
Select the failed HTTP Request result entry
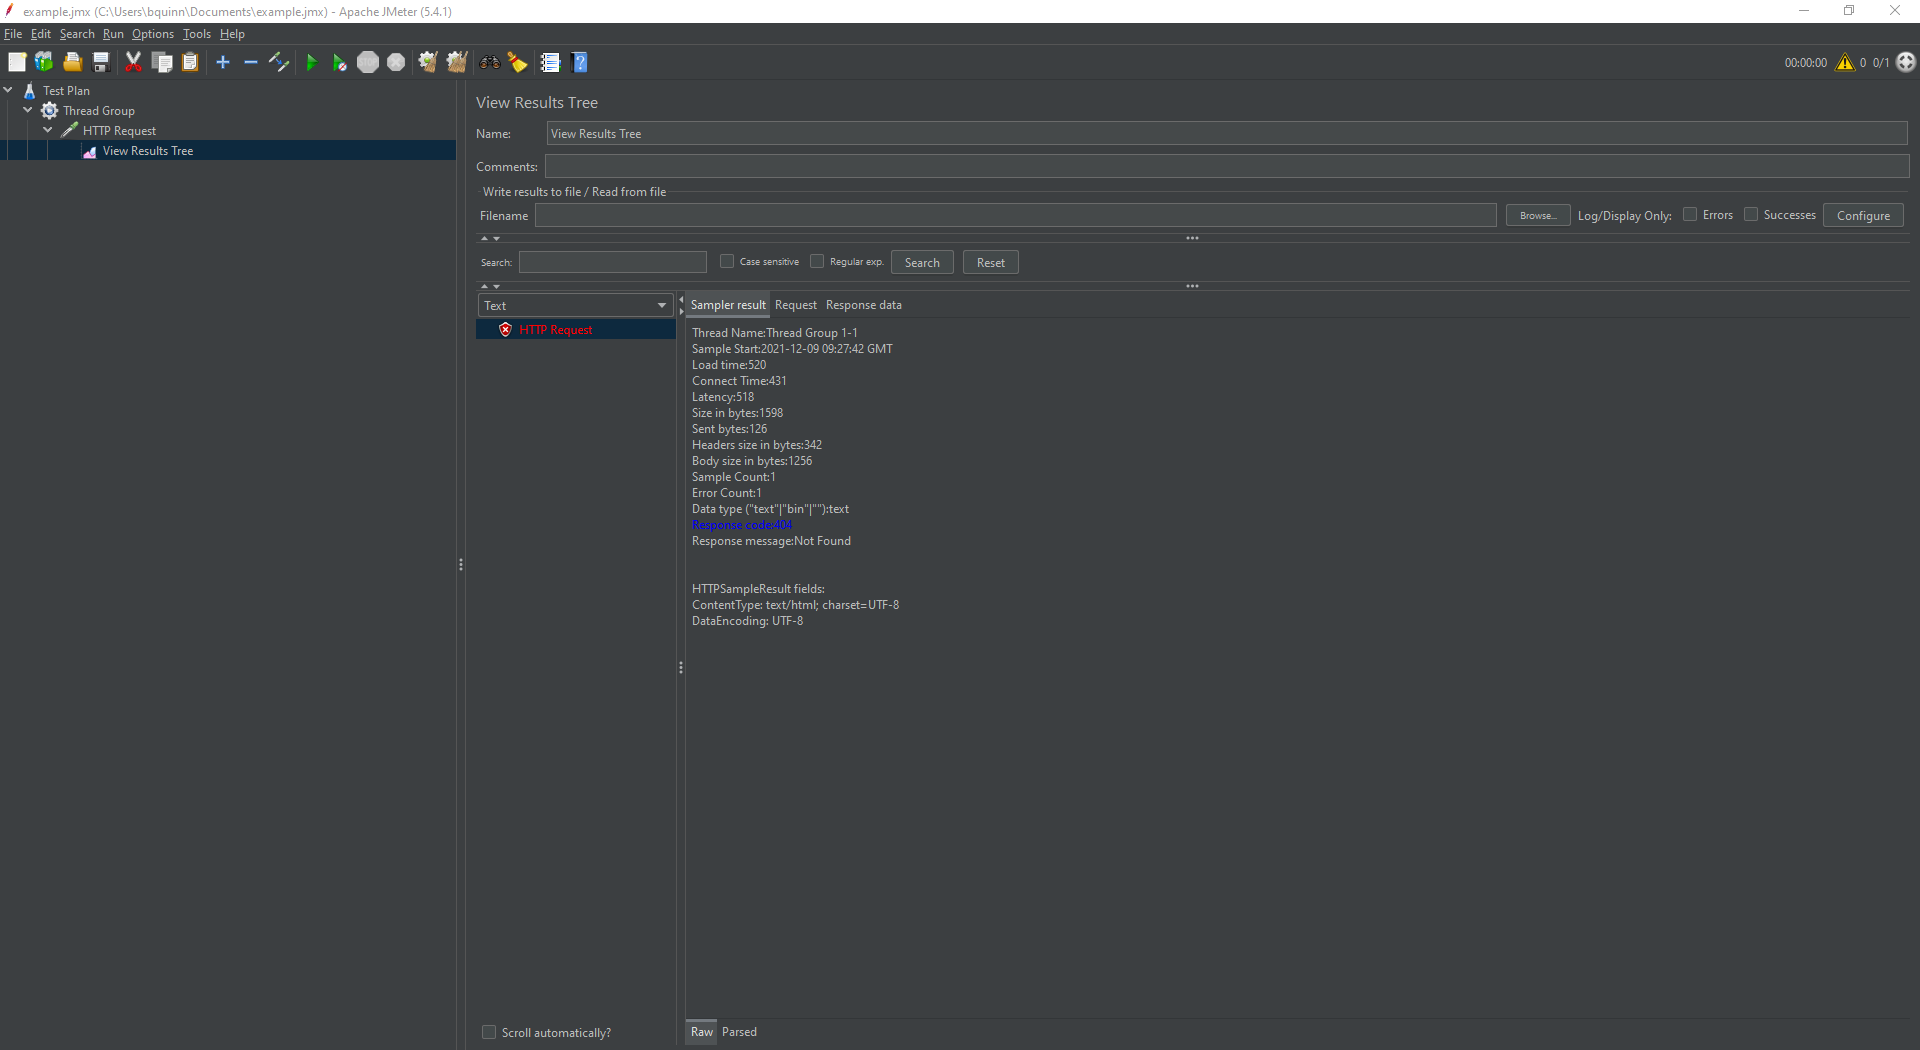coord(556,329)
